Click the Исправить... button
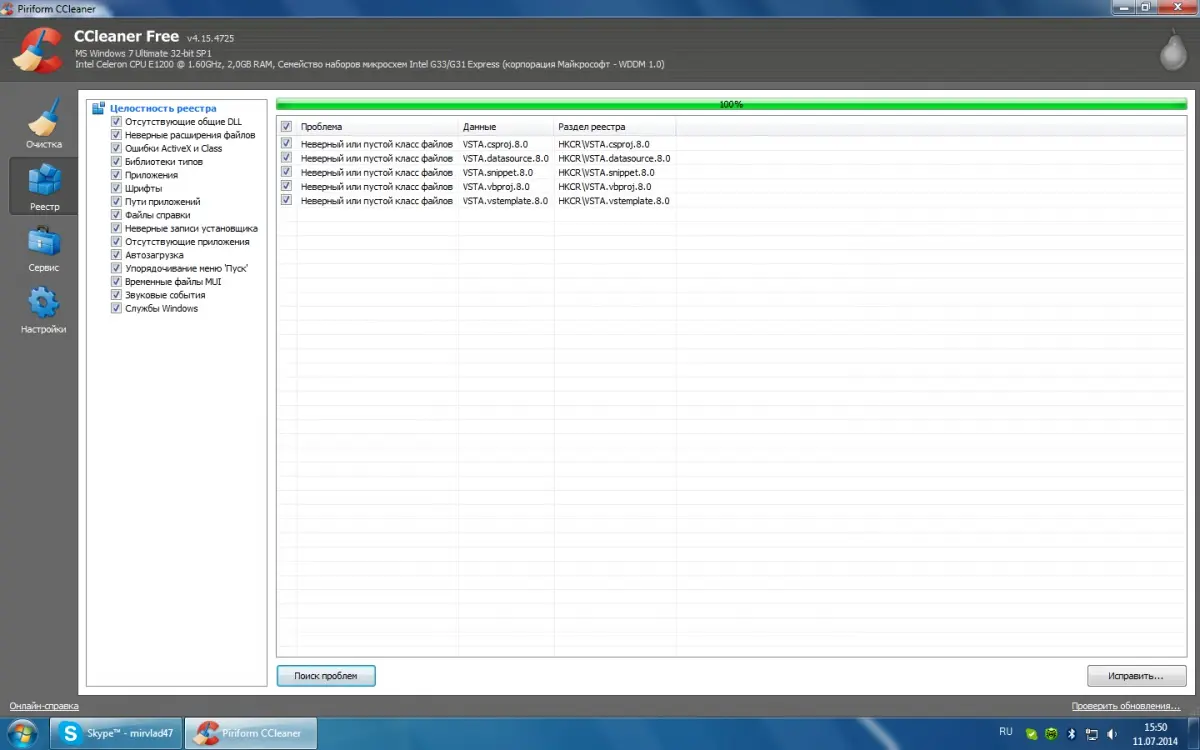 [1136, 676]
